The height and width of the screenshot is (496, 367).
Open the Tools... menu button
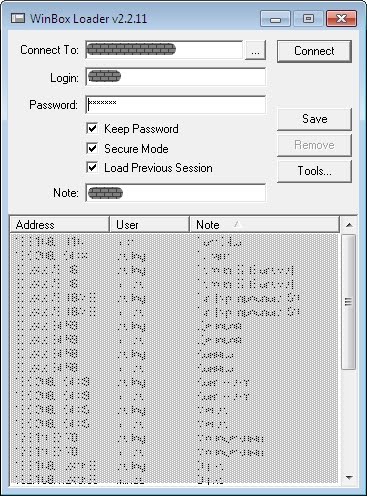tap(314, 171)
